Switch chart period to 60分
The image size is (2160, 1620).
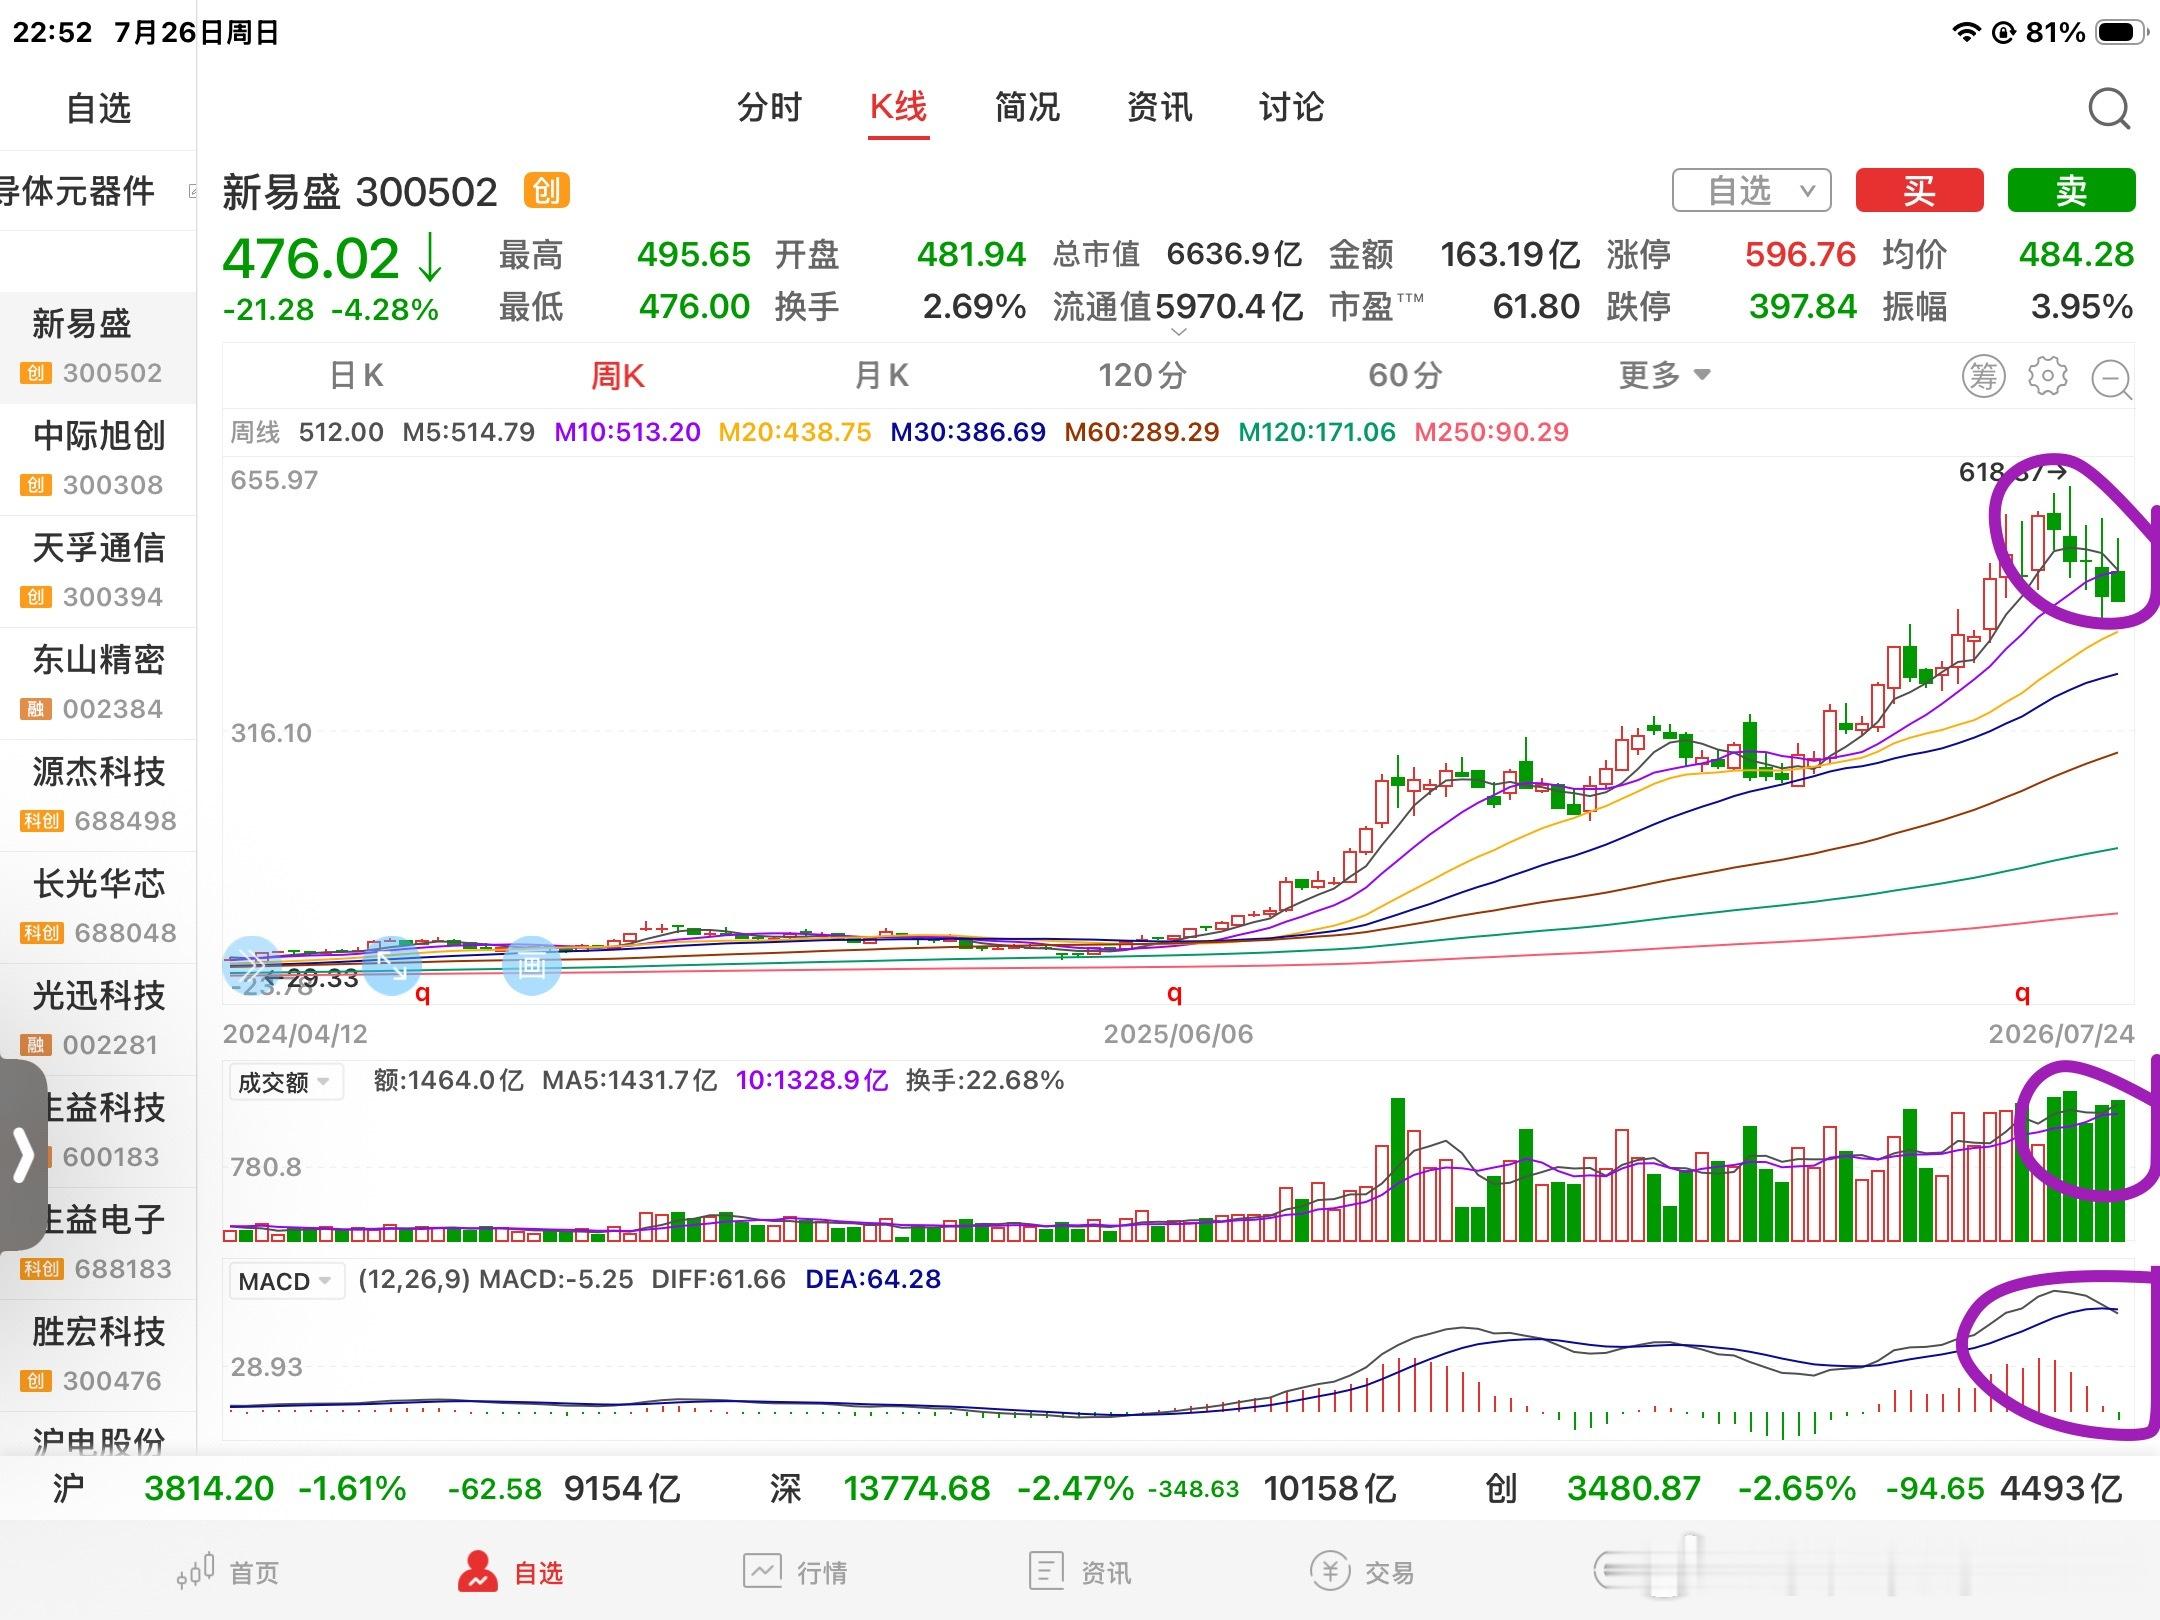pyautogui.click(x=1405, y=376)
